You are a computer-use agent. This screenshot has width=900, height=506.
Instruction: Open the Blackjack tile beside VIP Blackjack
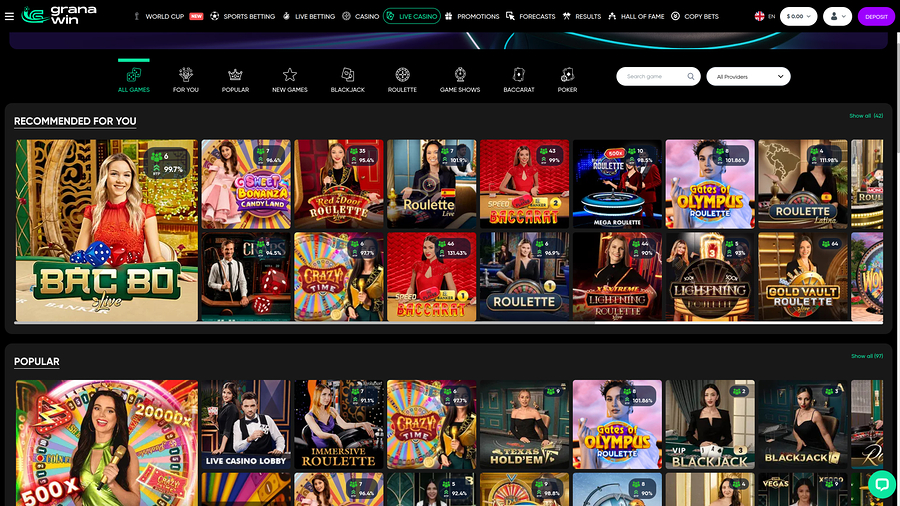pos(803,424)
